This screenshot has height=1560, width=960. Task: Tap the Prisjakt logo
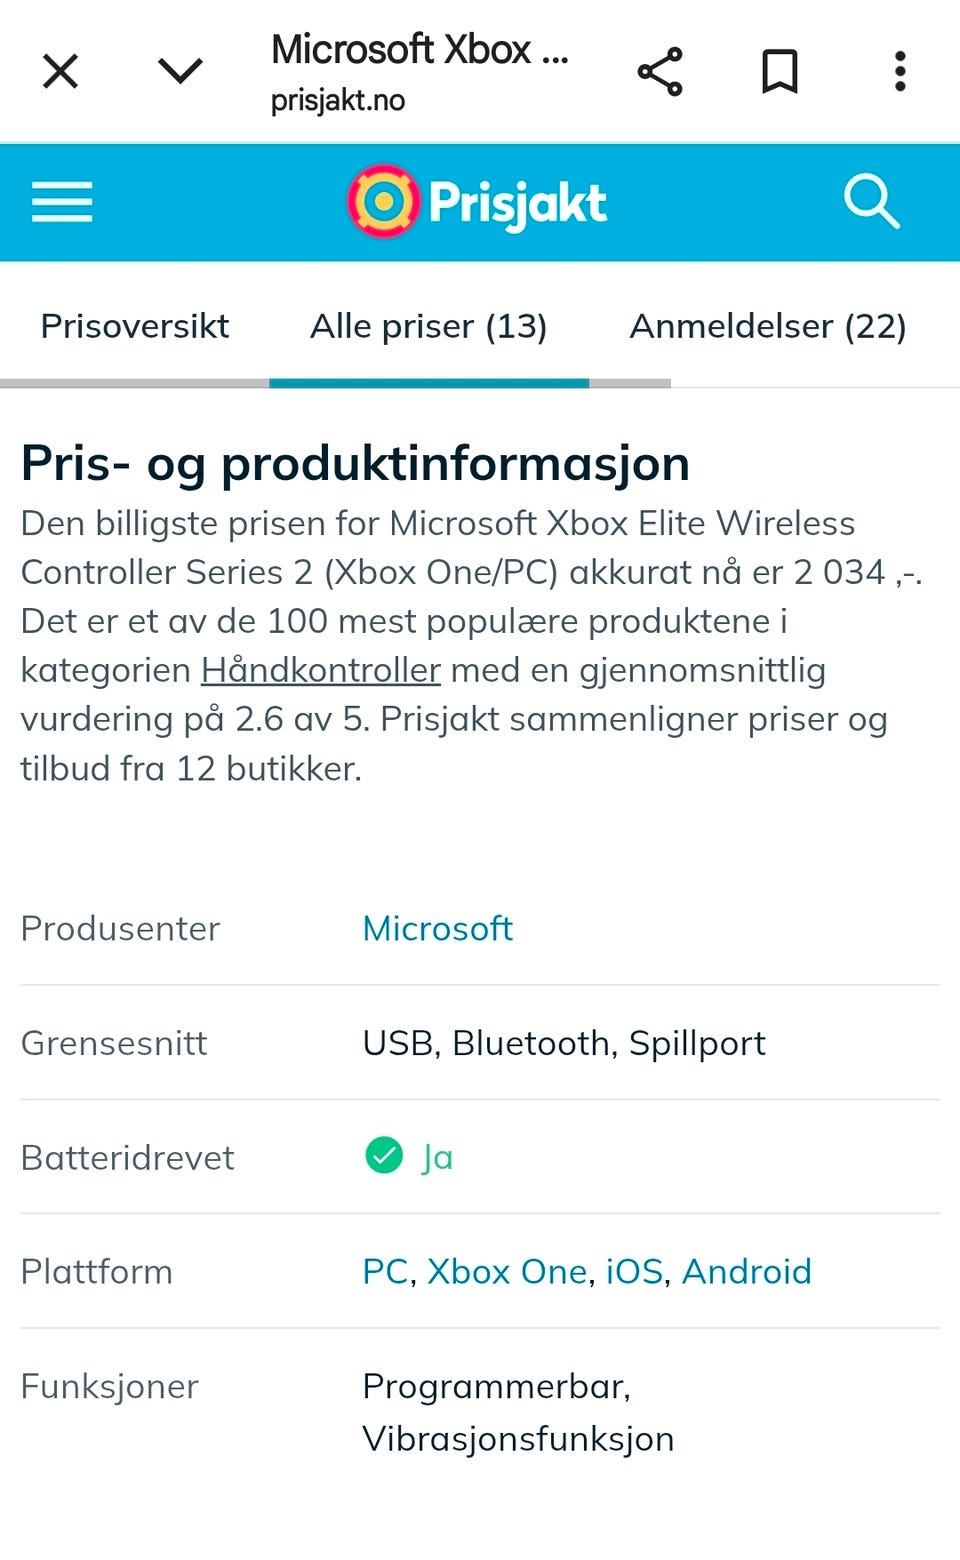coord(478,202)
